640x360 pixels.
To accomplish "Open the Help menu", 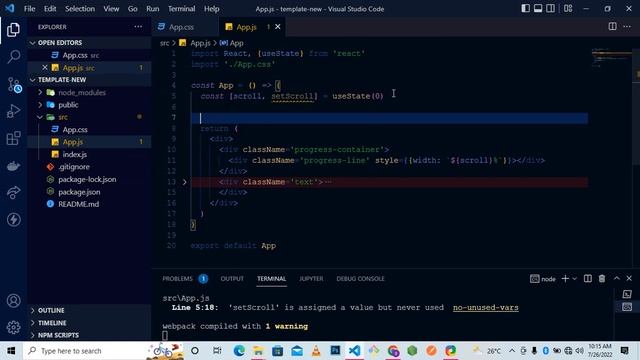I will [x=211, y=9].
